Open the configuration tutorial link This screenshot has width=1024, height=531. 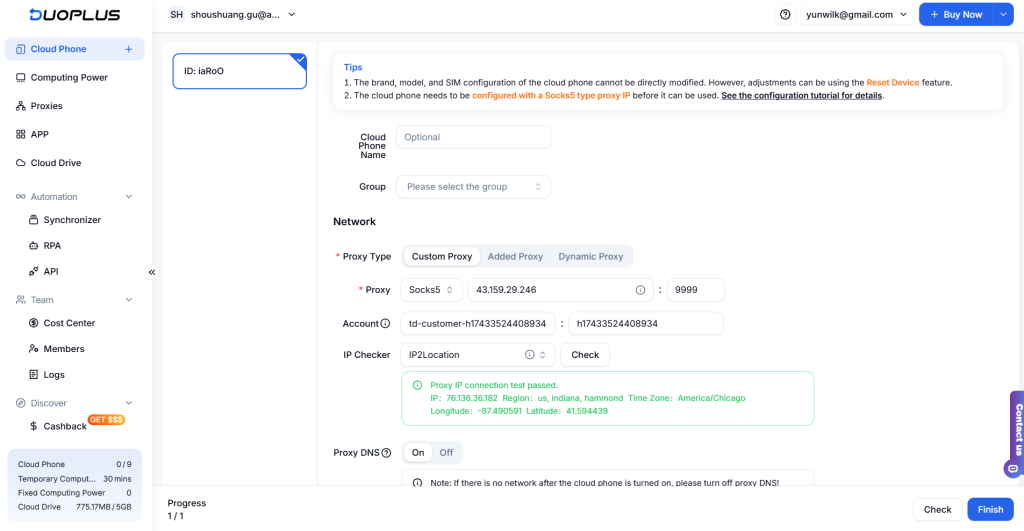[801, 96]
